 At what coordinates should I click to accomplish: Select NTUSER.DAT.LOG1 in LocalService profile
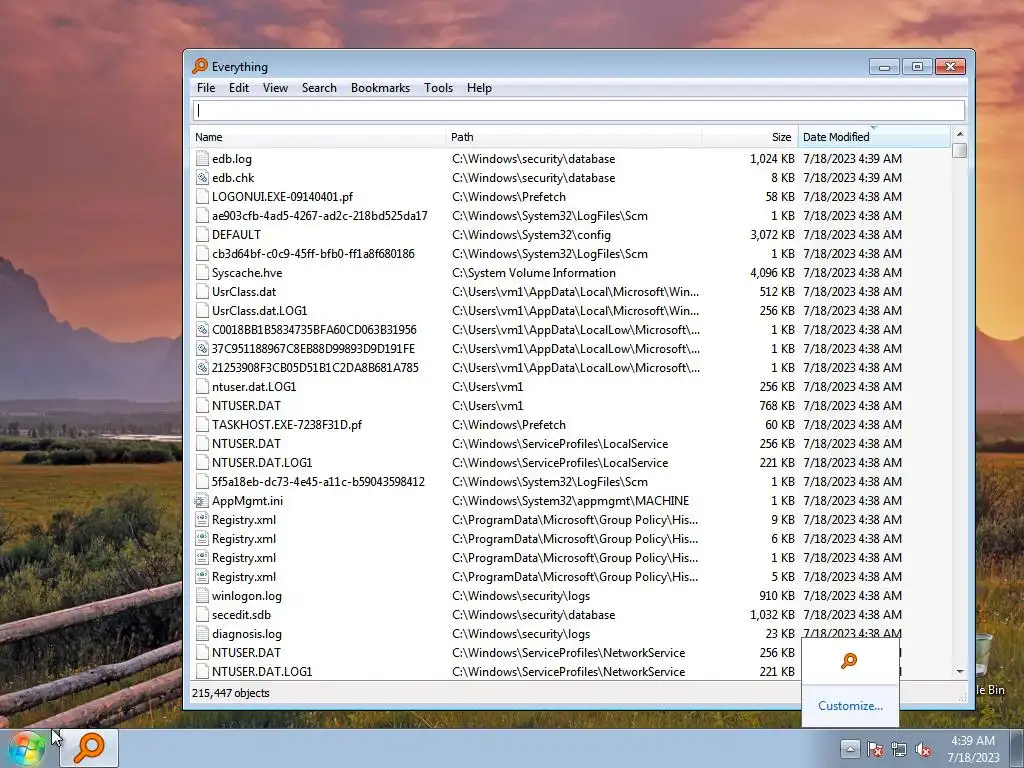pos(262,462)
